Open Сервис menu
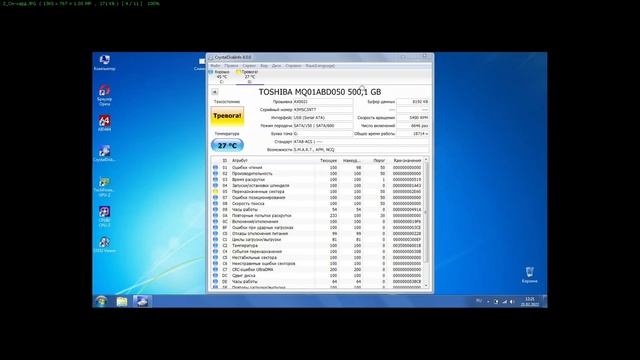 click(x=249, y=66)
